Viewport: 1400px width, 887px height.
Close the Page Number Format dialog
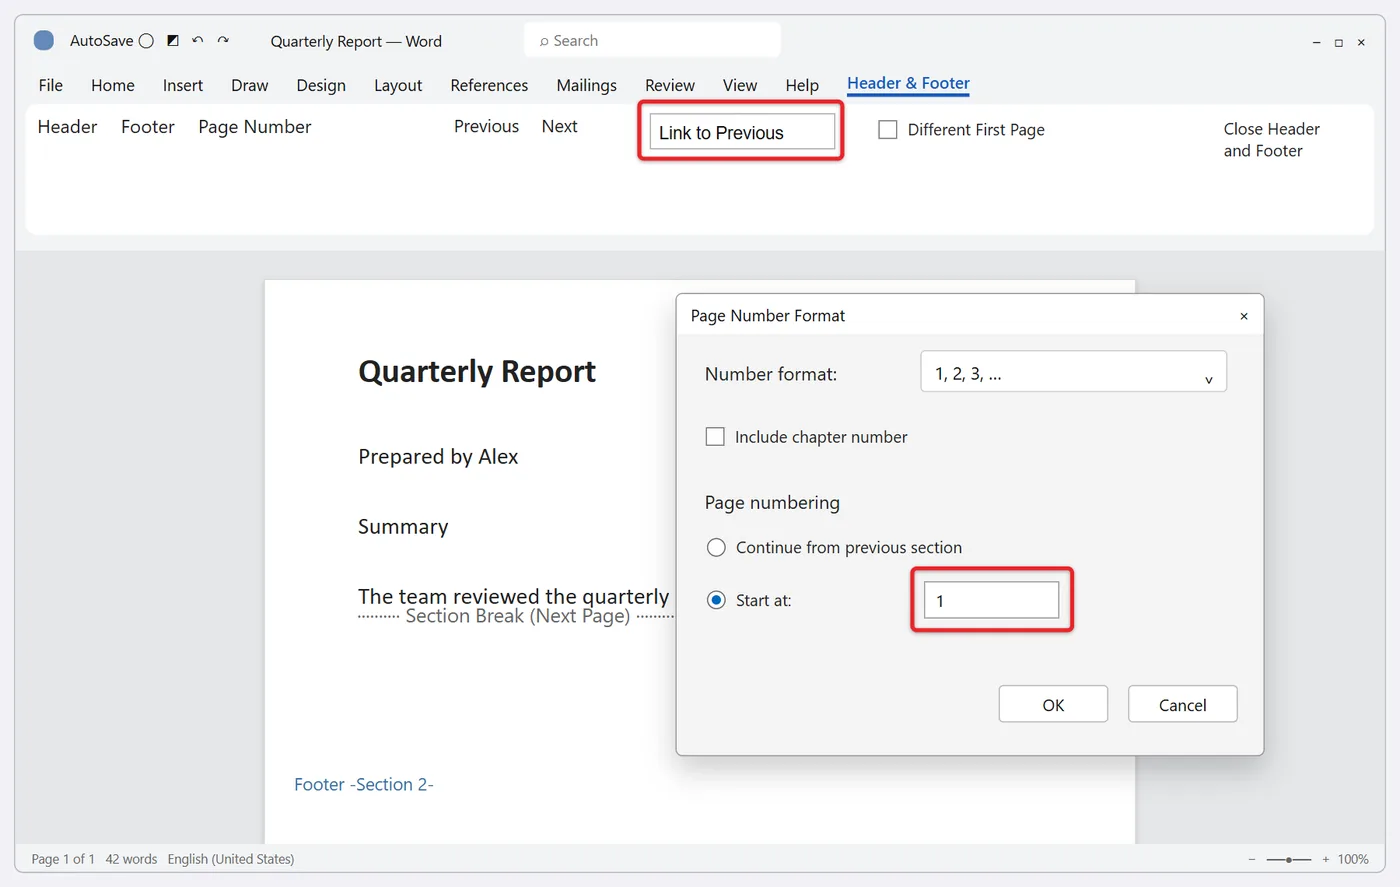[x=1244, y=316]
